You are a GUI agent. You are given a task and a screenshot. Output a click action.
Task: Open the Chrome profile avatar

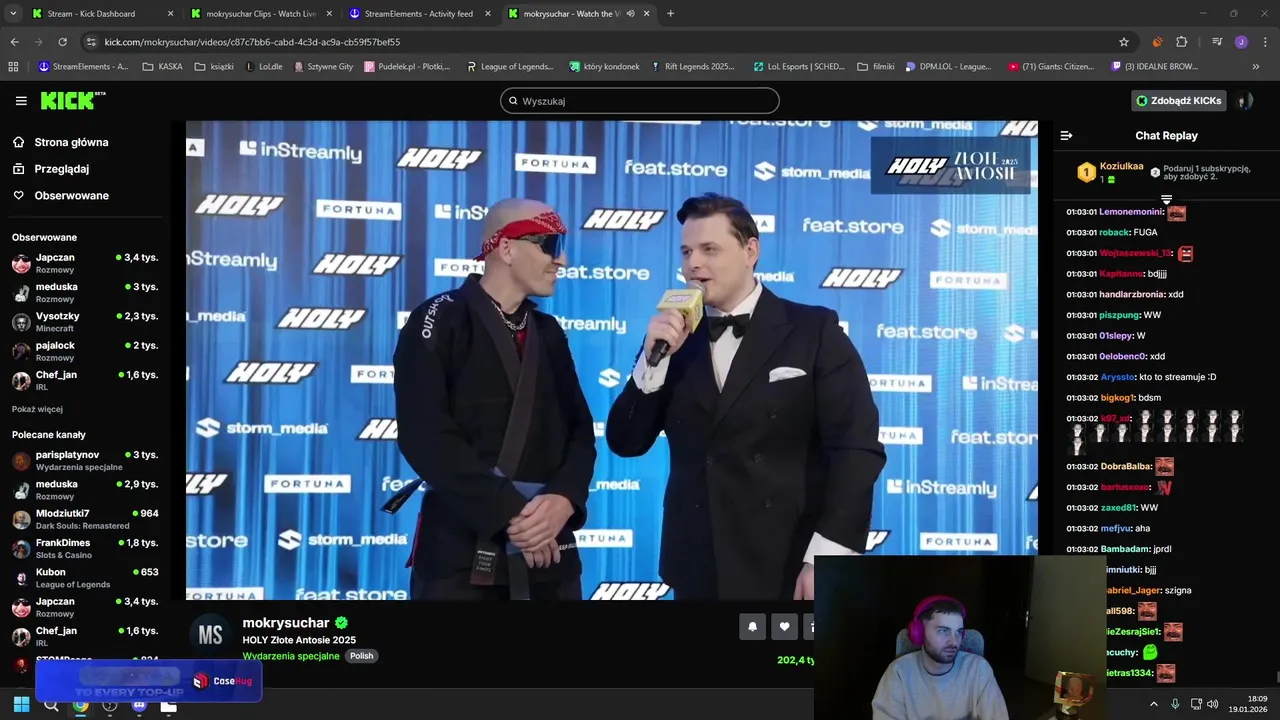[1241, 42]
